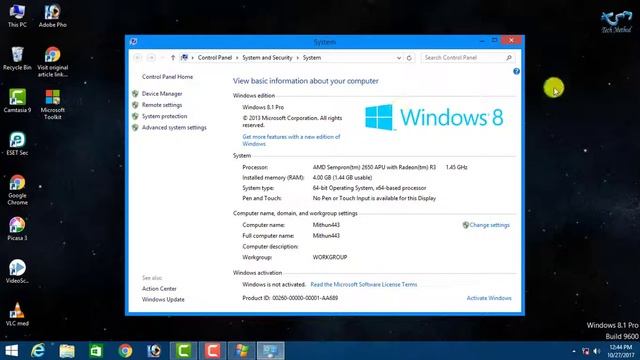Open Action Center link
The image size is (640, 360).
click(159, 289)
